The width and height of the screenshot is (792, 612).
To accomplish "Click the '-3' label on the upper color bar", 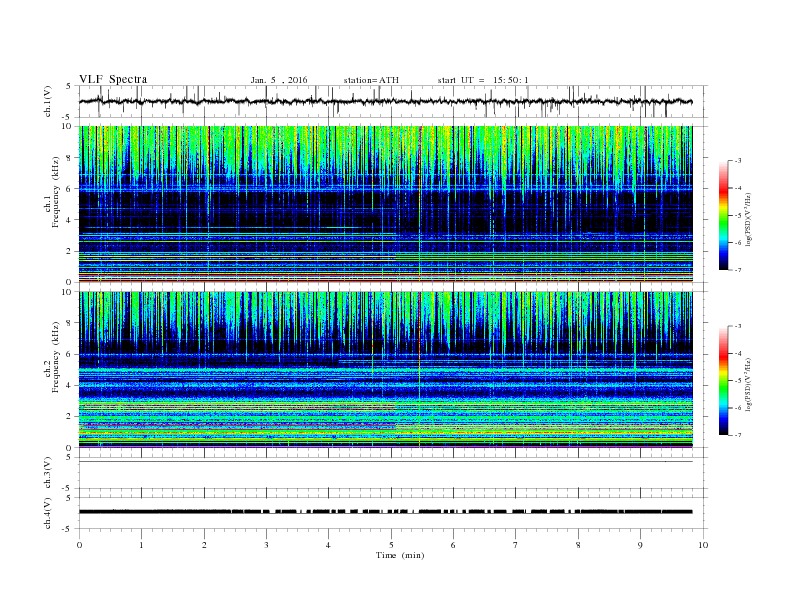I will click(x=737, y=161).
